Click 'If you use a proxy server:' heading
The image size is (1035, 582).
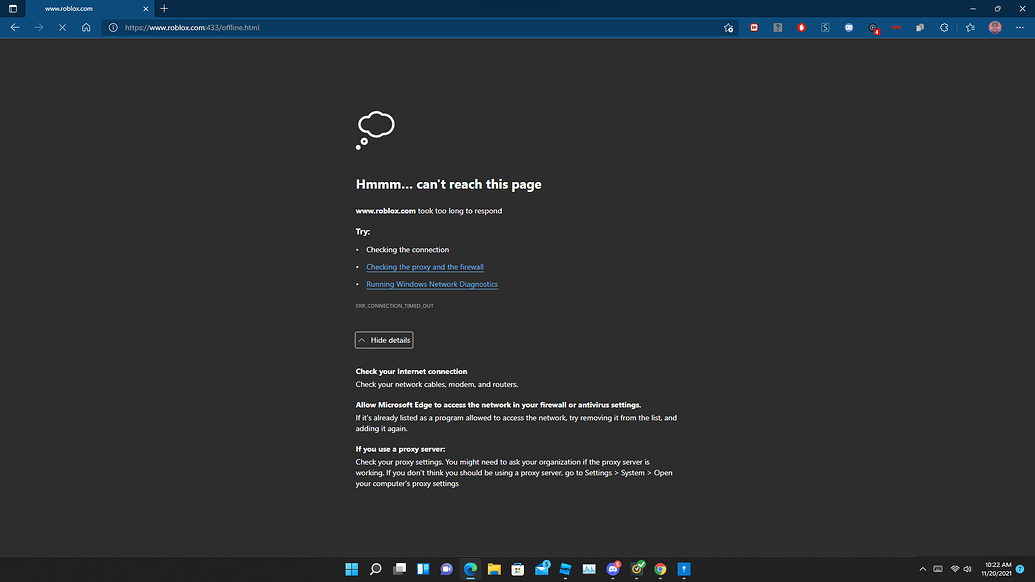pos(400,449)
